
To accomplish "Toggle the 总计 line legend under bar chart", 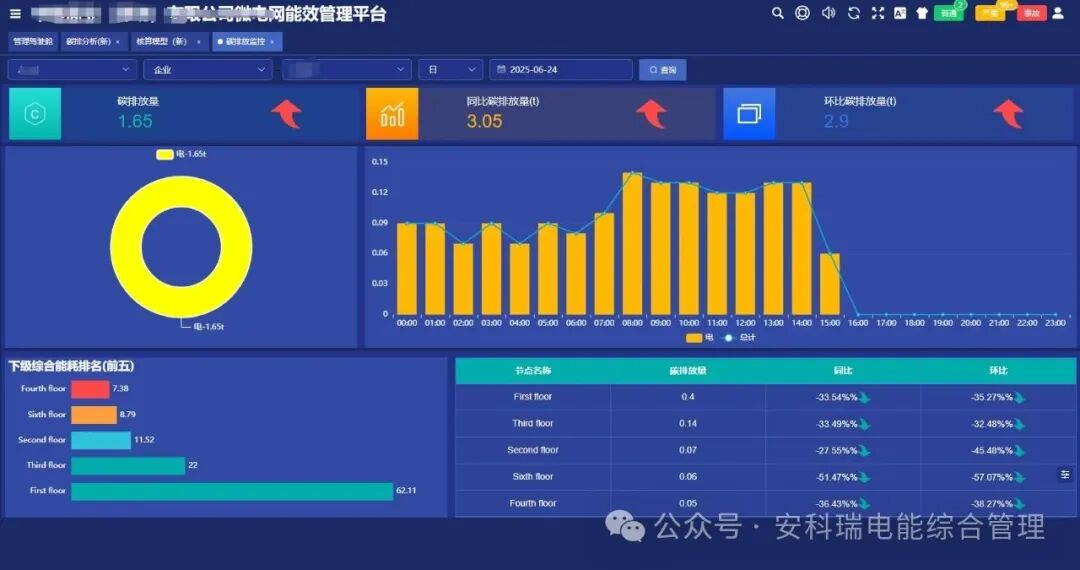I will pyautogui.click(x=739, y=337).
